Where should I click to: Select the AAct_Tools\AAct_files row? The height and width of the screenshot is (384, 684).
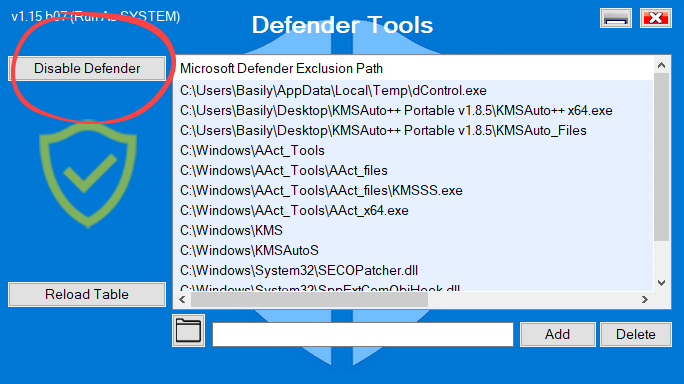tap(414, 171)
